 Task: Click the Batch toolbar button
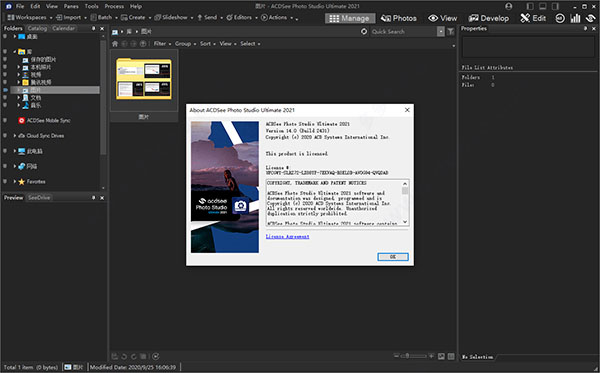pos(103,18)
